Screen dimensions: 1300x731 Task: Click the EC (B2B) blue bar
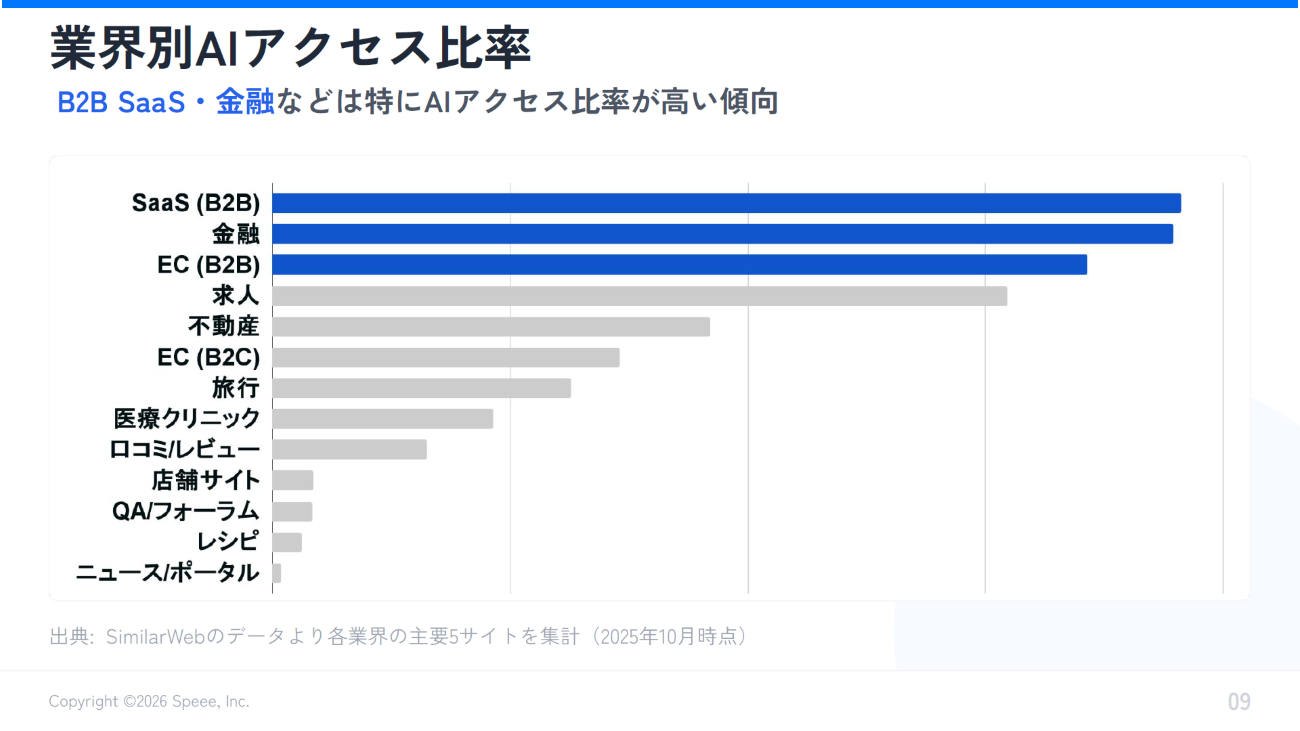pos(679,265)
